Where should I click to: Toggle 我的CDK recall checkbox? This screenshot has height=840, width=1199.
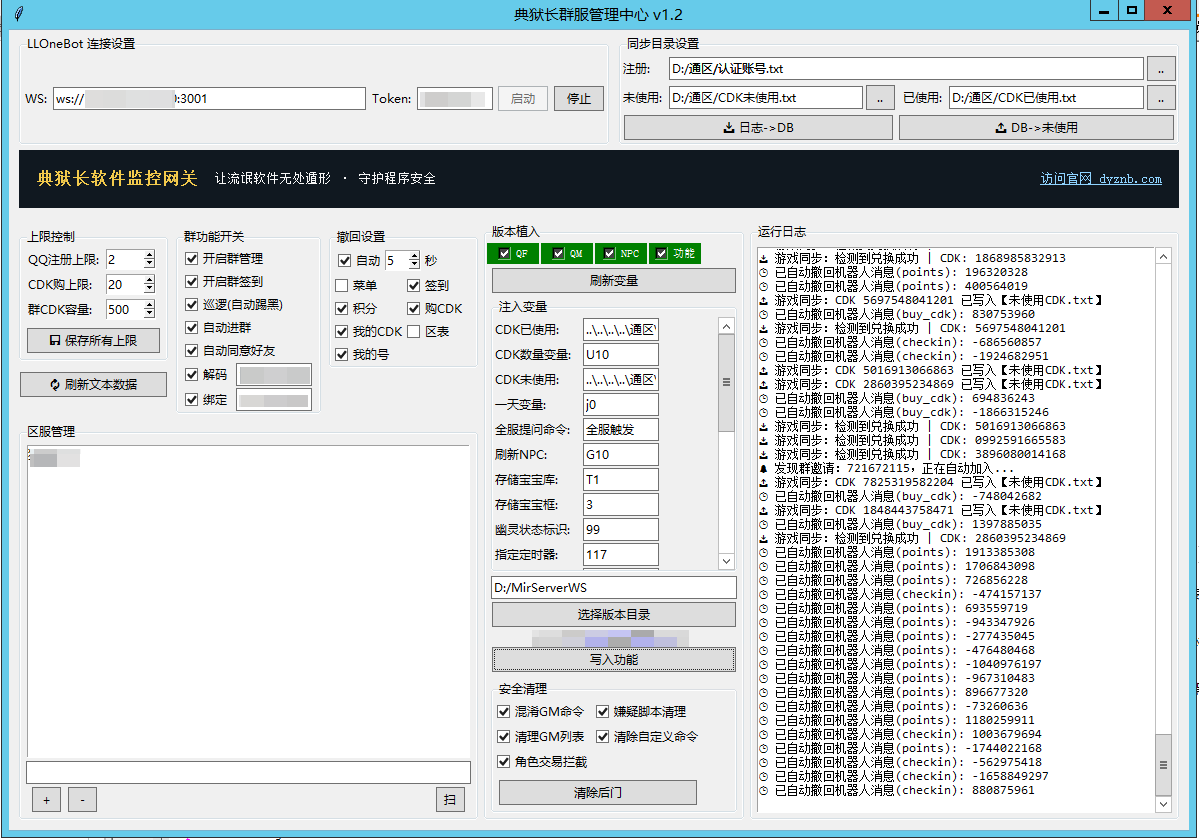pos(342,331)
